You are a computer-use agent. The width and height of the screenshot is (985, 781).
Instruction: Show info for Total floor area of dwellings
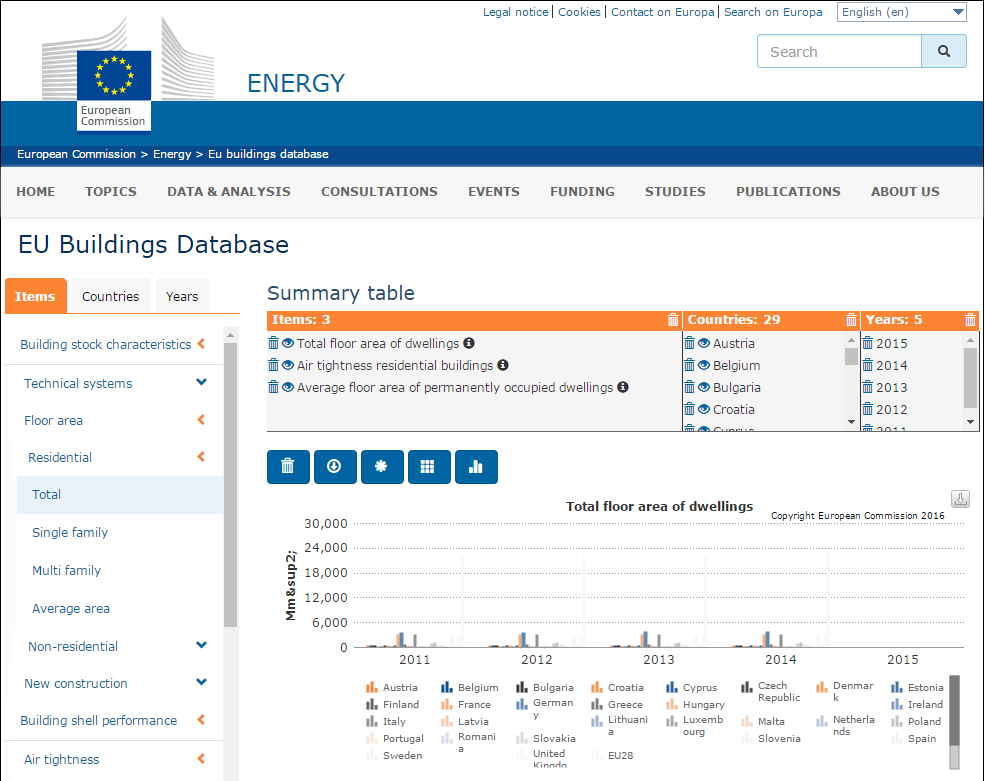click(x=469, y=343)
